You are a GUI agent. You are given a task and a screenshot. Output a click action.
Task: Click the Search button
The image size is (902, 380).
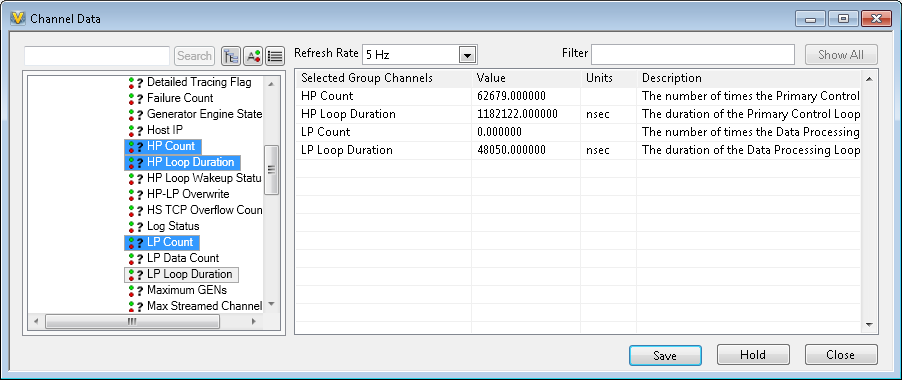click(194, 56)
